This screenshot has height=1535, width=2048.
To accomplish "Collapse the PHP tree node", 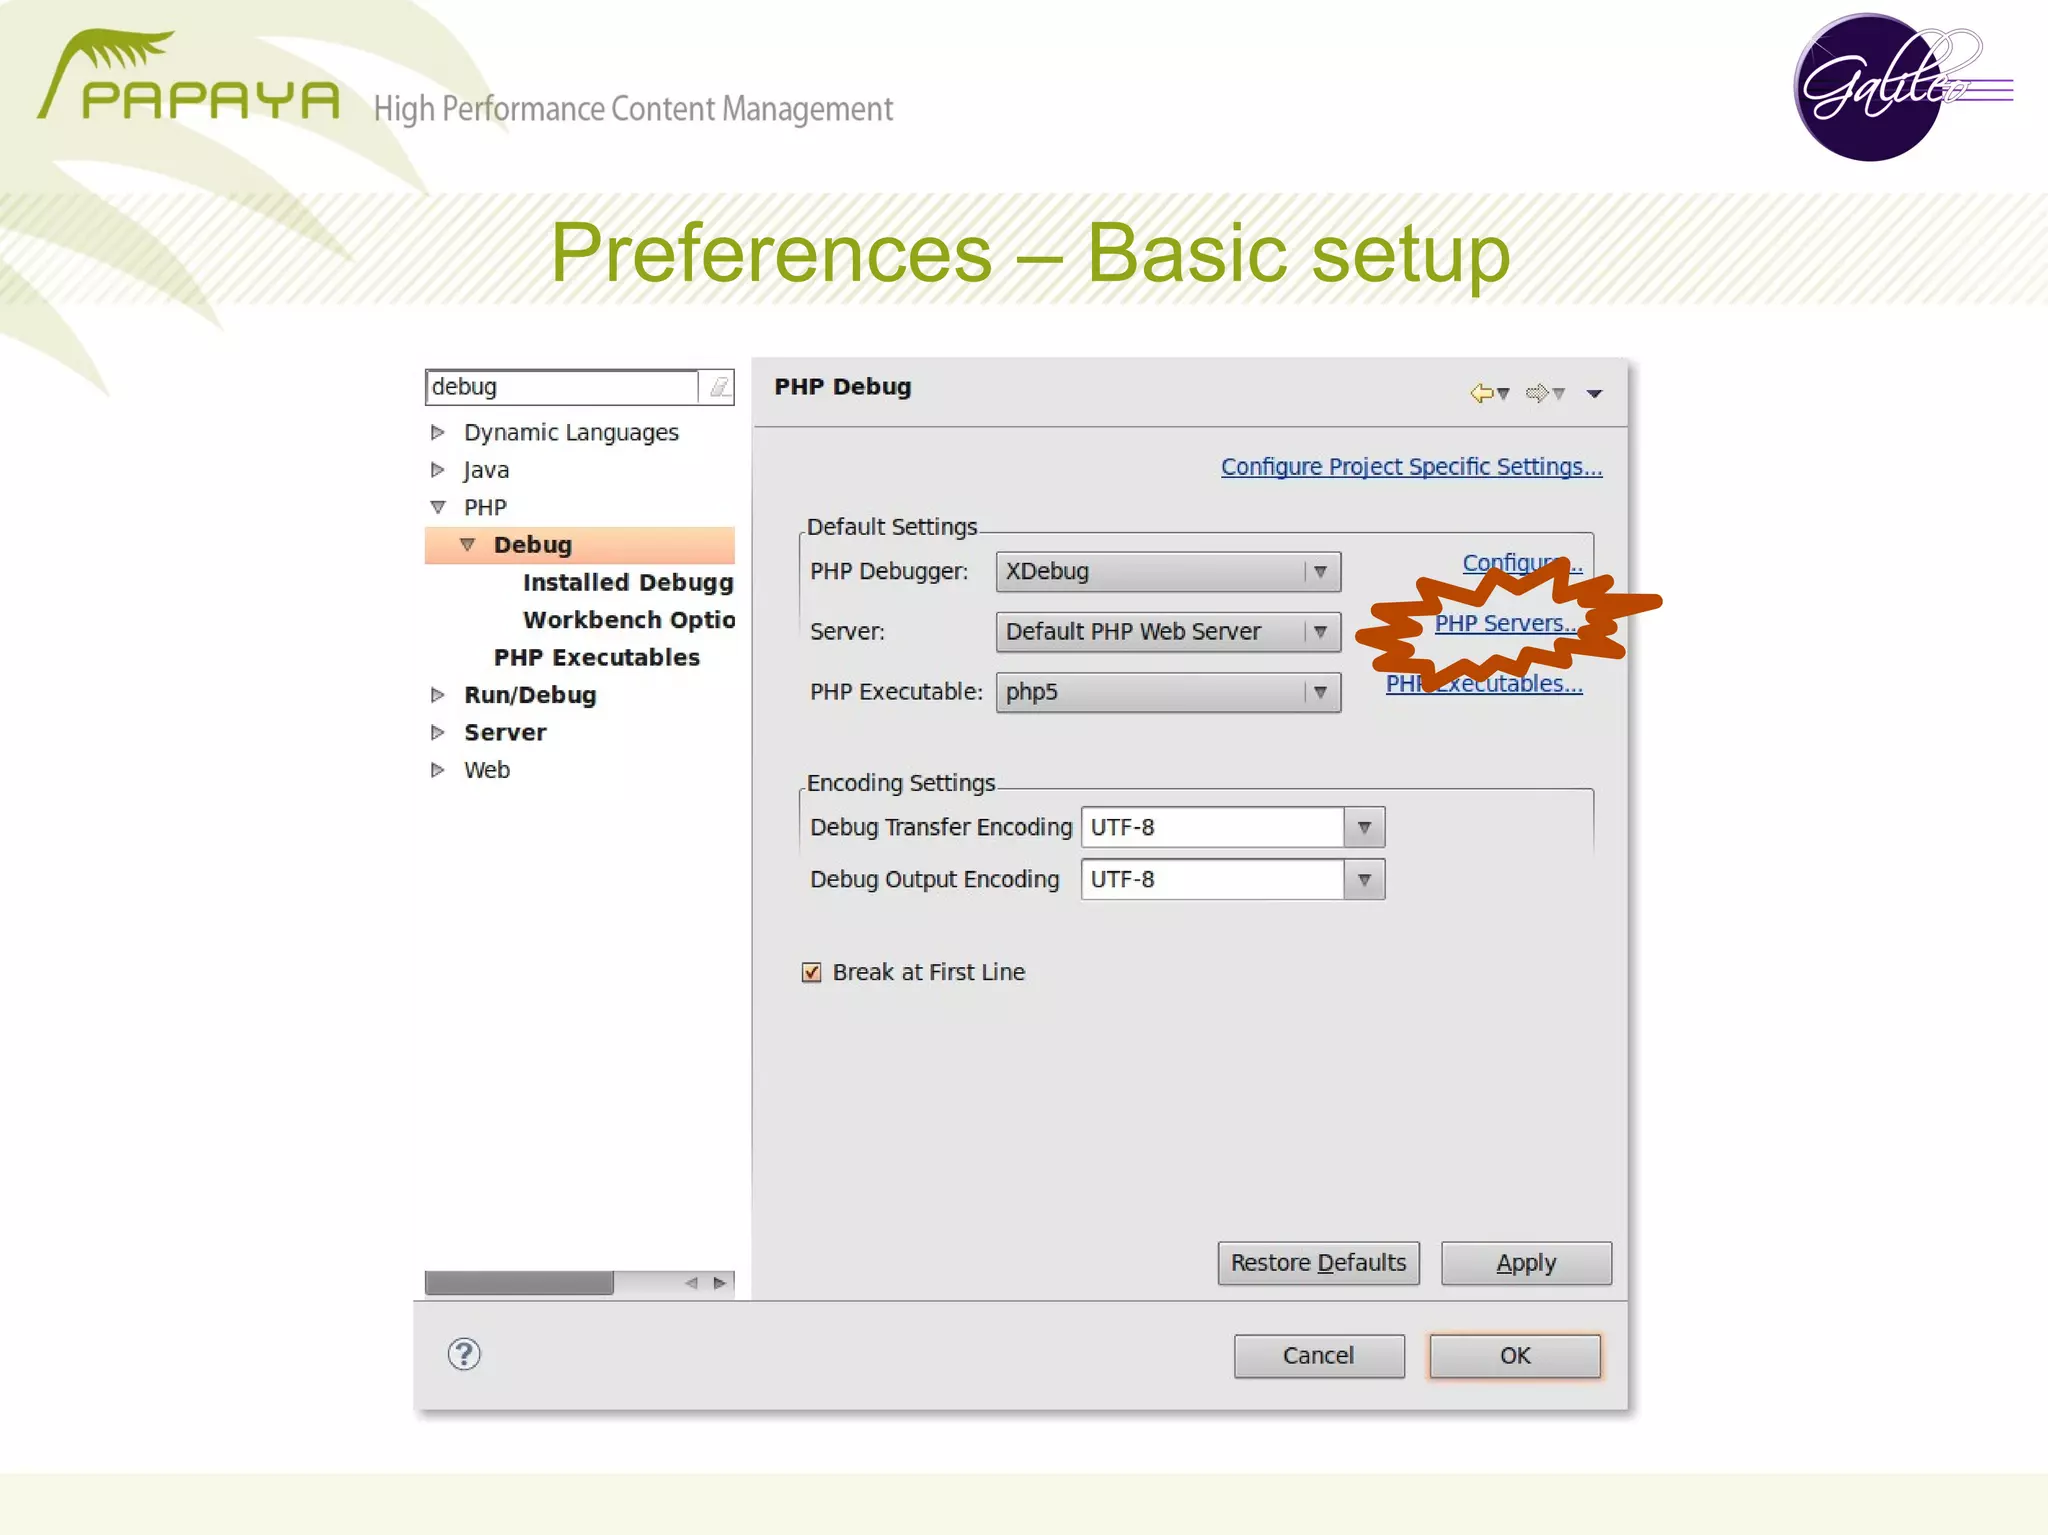I will click(438, 507).
